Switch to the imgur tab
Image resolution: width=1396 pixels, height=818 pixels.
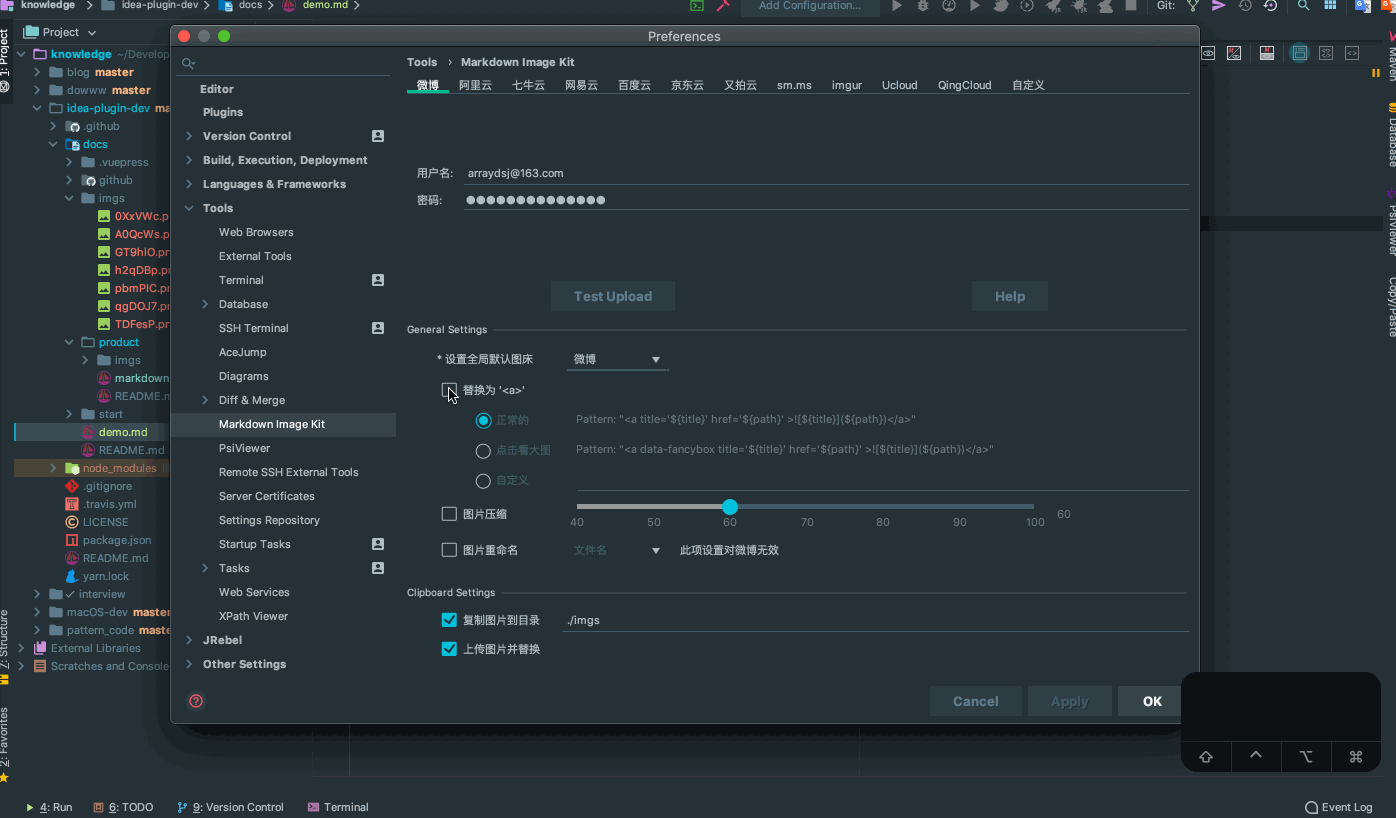click(x=846, y=85)
